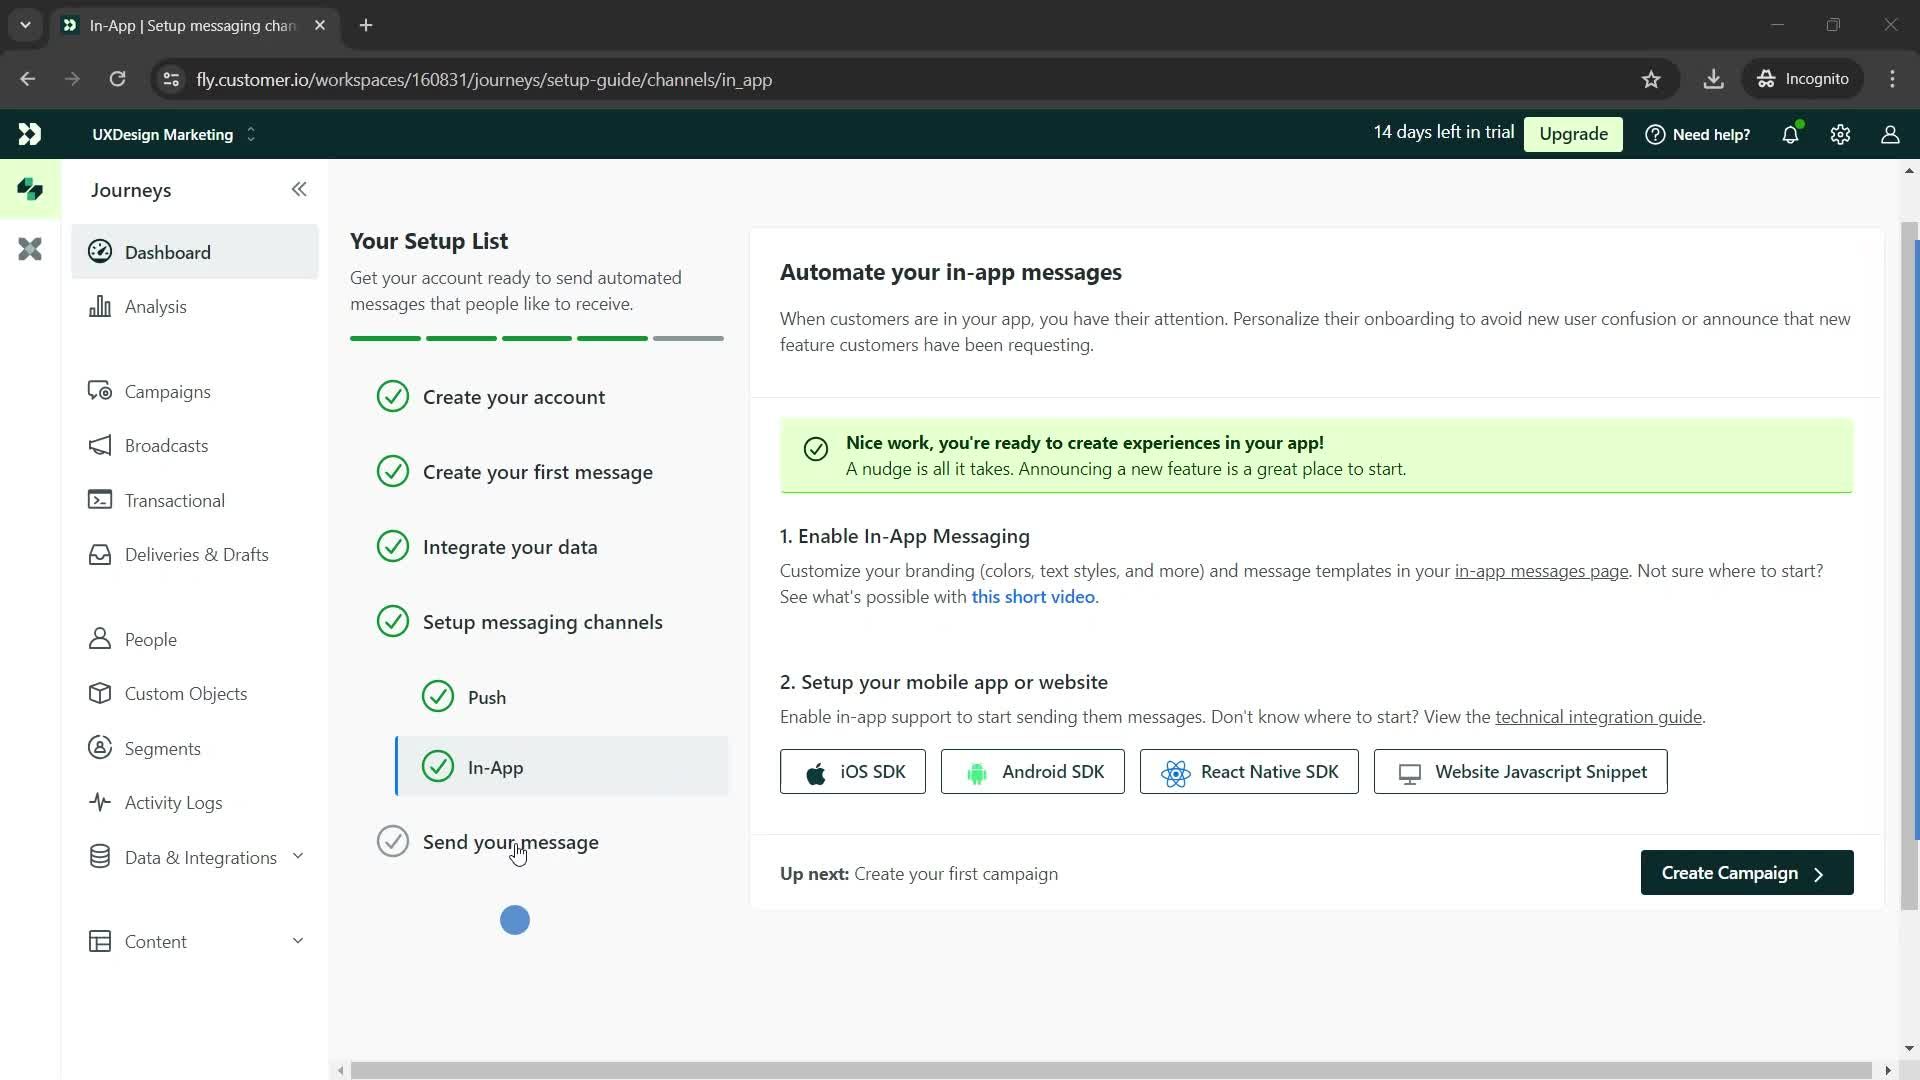Viewport: 1920px width, 1080px height.
Task: Close the In-App browser tab
Action: pos(320,25)
